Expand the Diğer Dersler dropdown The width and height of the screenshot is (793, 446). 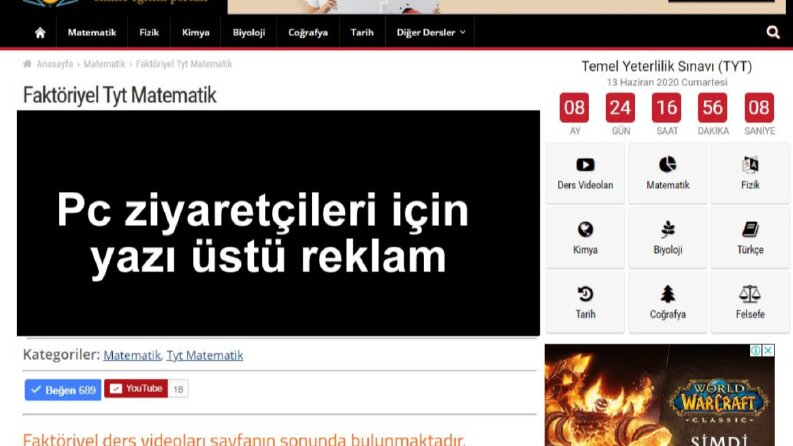click(x=430, y=32)
